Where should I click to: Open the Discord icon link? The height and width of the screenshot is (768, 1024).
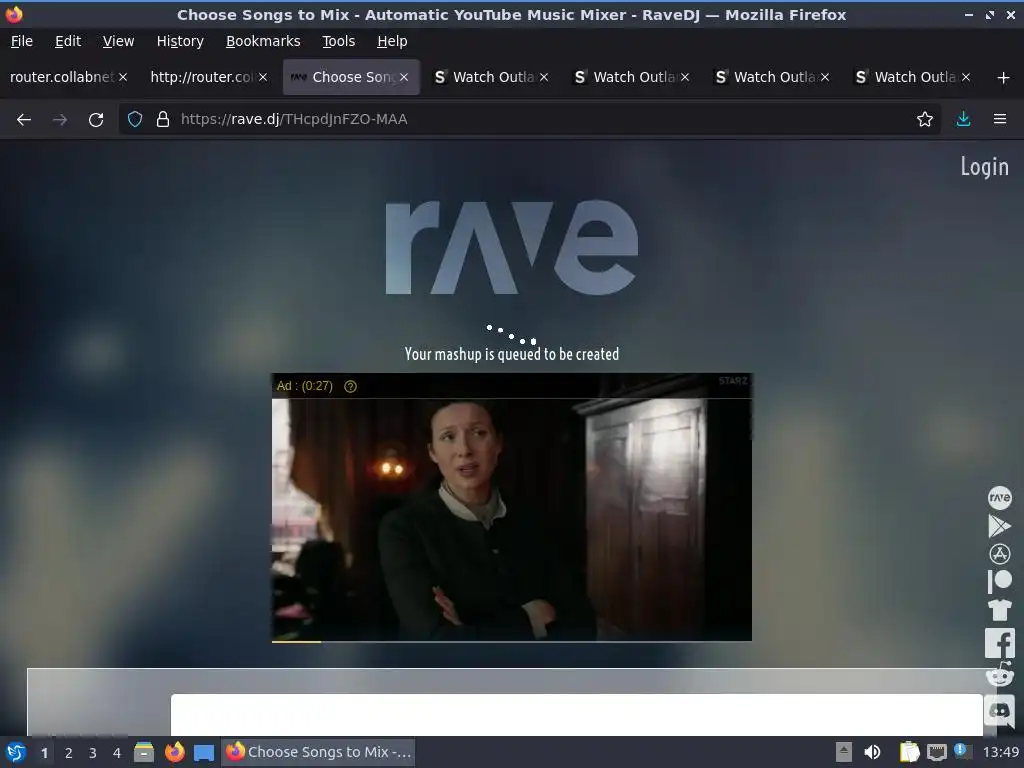tap(999, 710)
